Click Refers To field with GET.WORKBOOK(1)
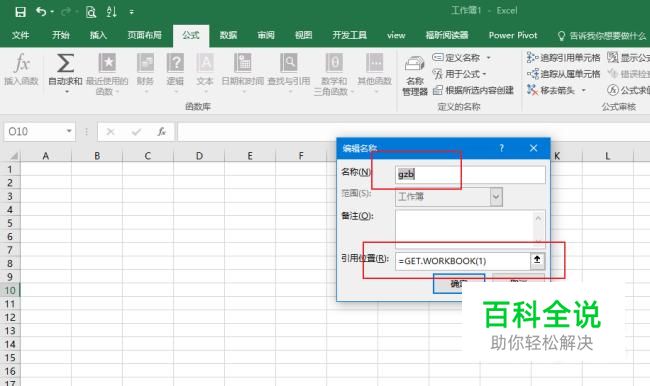This screenshot has width=650, height=386. (463, 261)
